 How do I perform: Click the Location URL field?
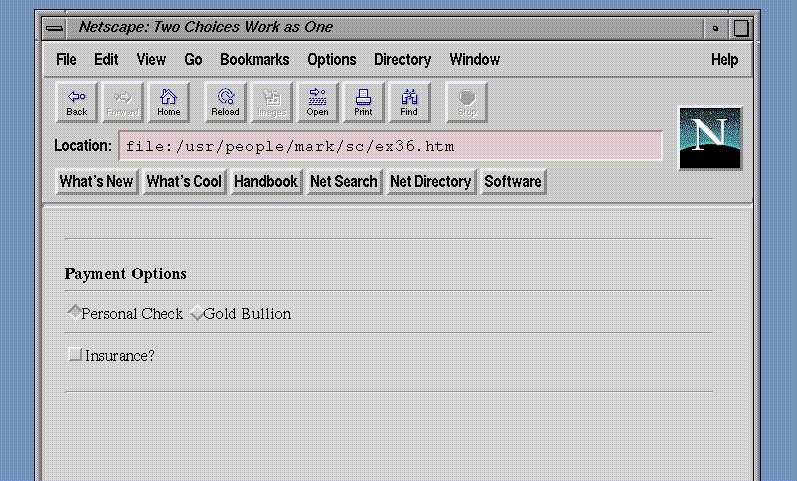tap(390, 146)
